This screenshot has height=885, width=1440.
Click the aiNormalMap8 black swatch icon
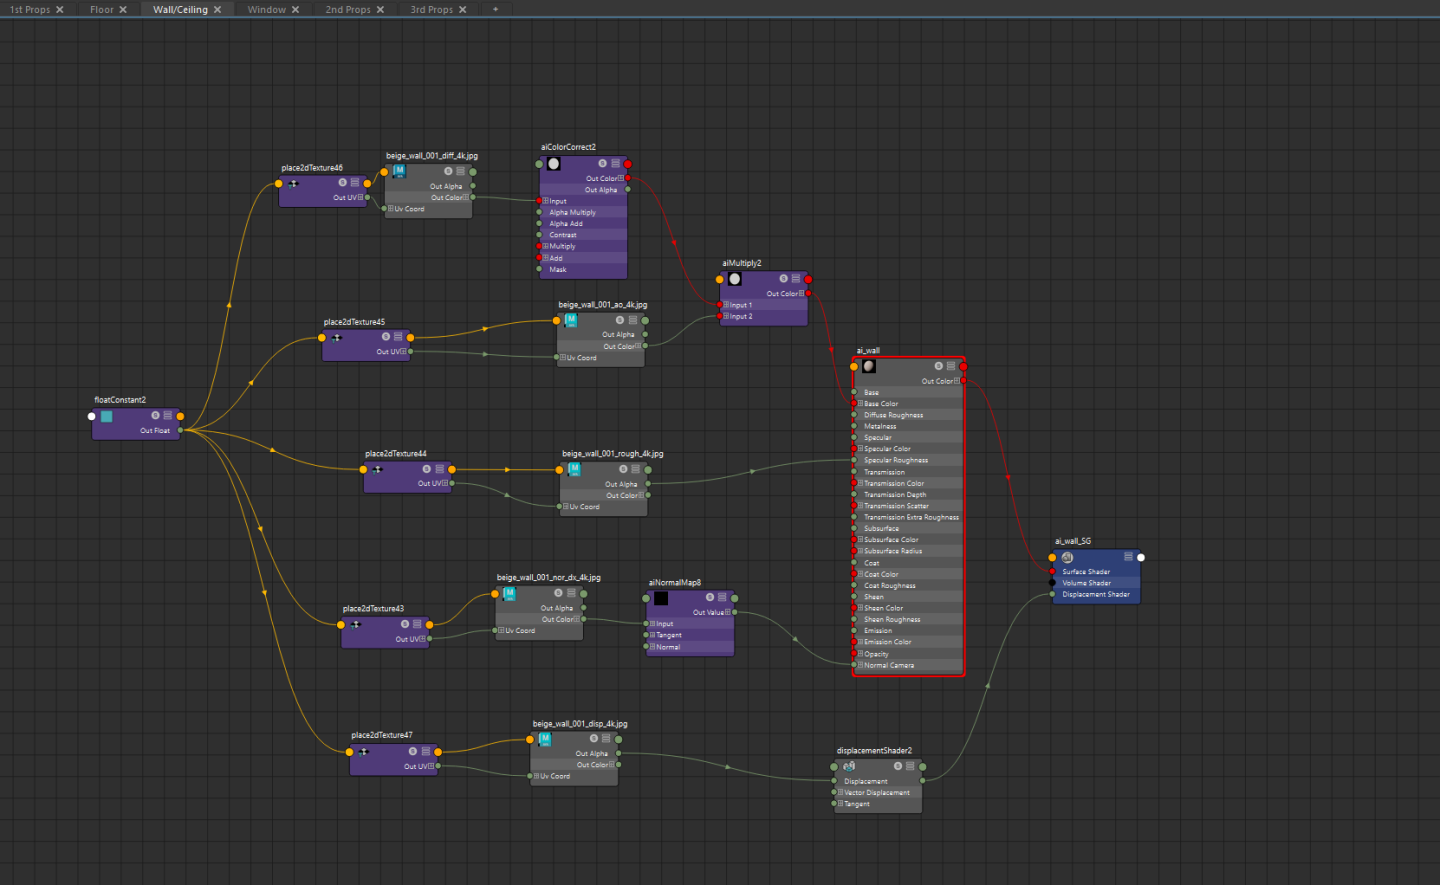pyautogui.click(x=661, y=598)
